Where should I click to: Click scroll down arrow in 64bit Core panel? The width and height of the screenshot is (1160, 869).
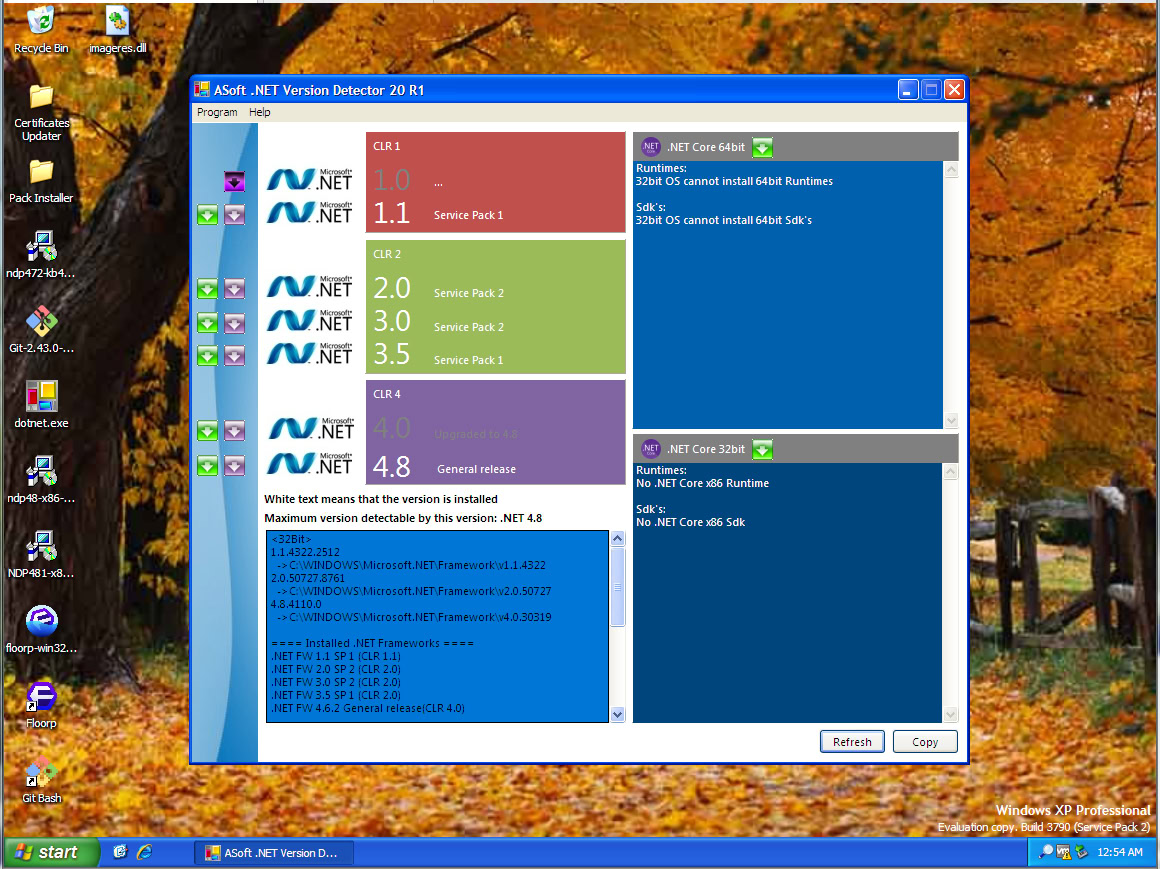(x=951, y=420)
